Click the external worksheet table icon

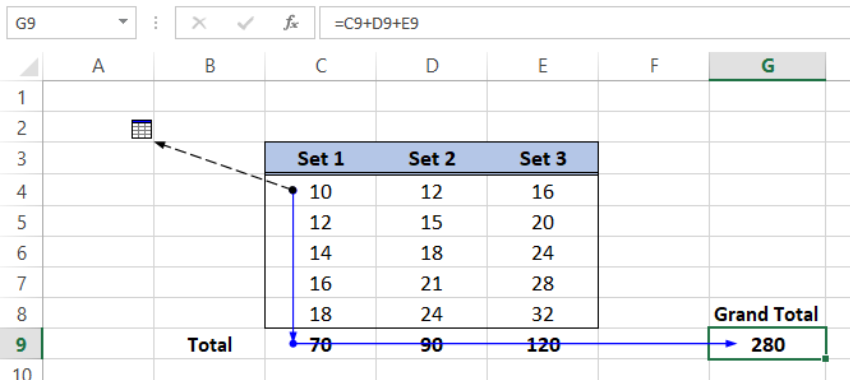[x=142, y=129]
